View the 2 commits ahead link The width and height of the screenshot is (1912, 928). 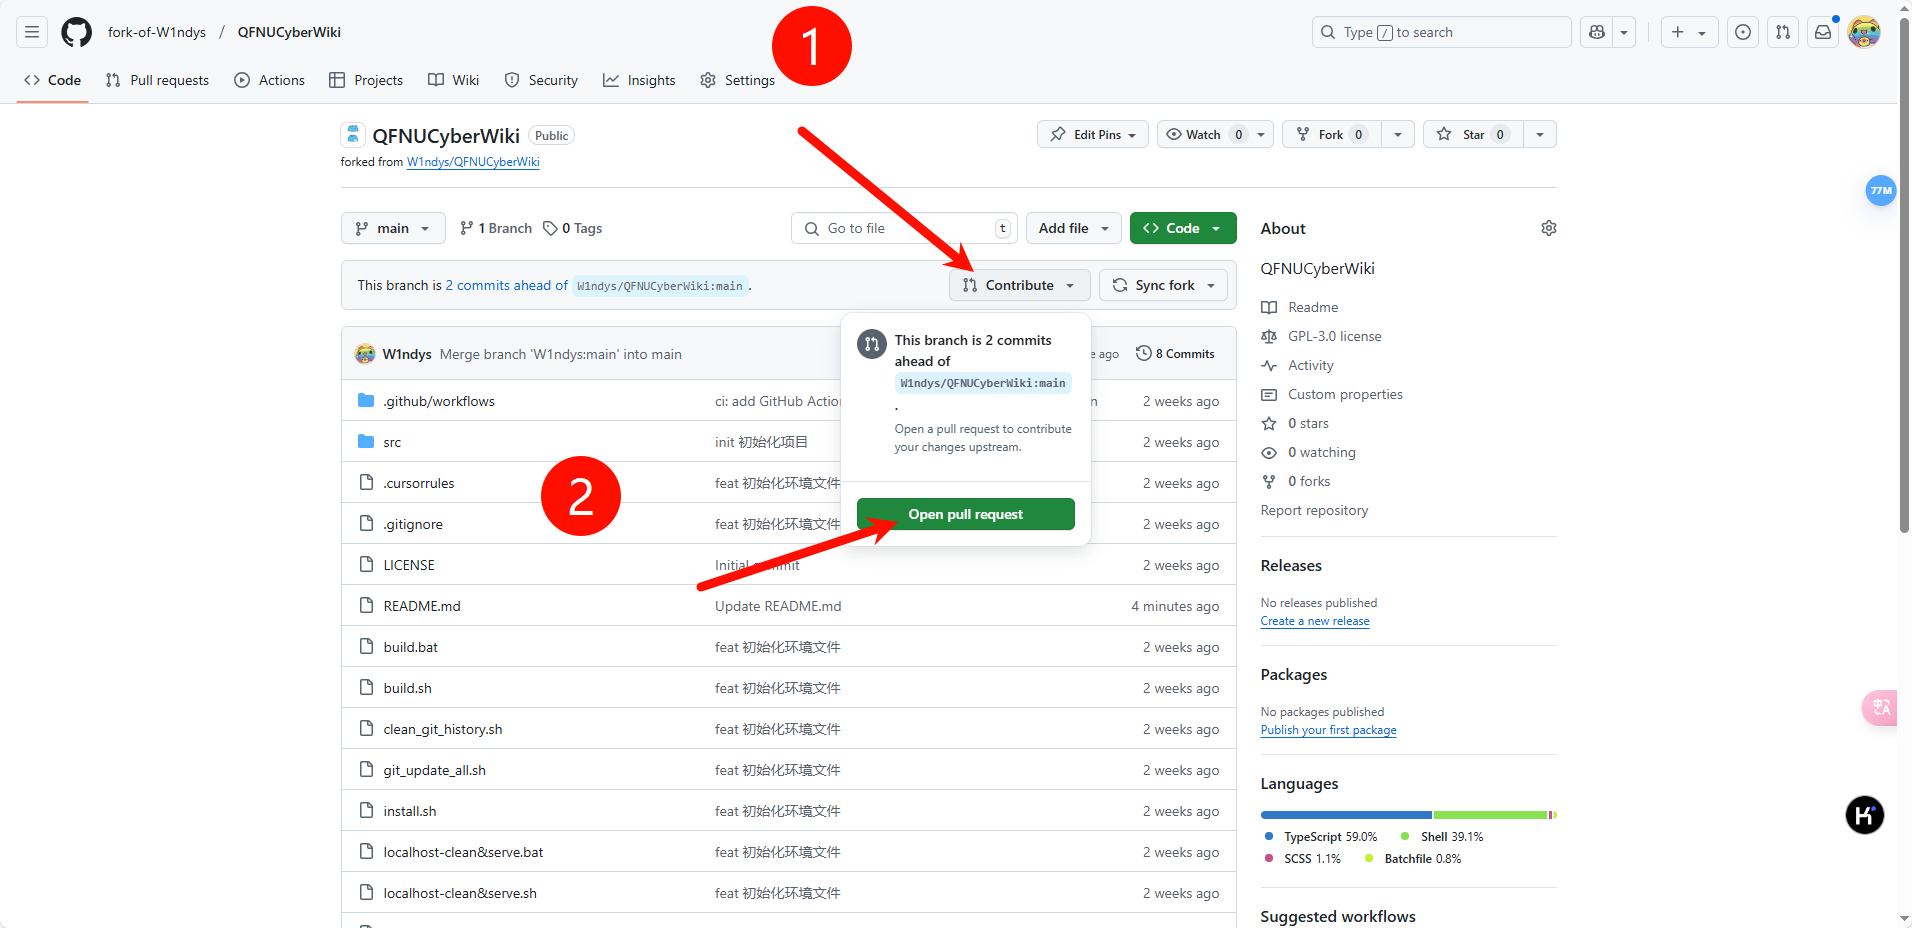507,285
